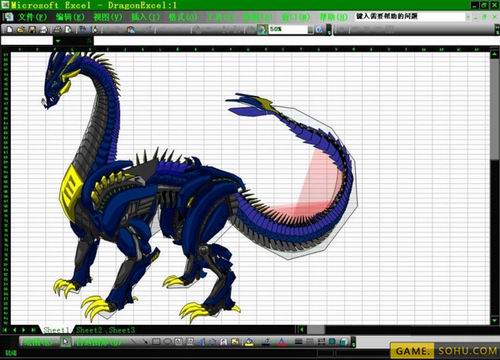Open the zoom percentage dropdown
The image size is (500, 360).
(310, 30)
